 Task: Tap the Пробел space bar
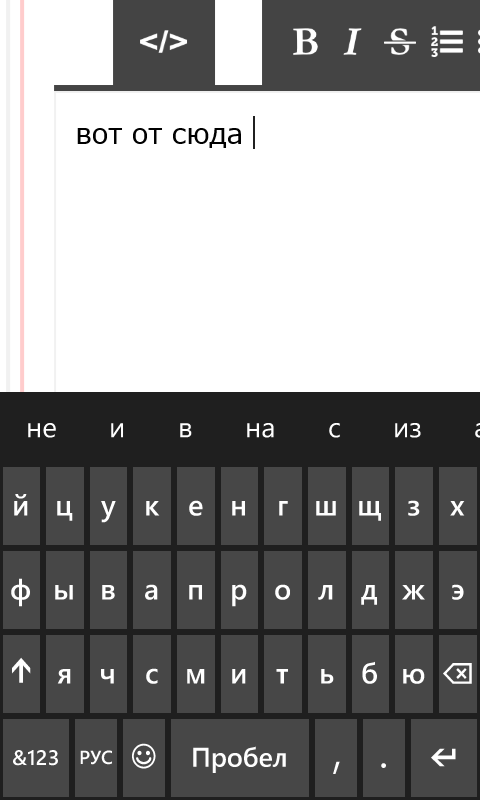click(240, 758)
